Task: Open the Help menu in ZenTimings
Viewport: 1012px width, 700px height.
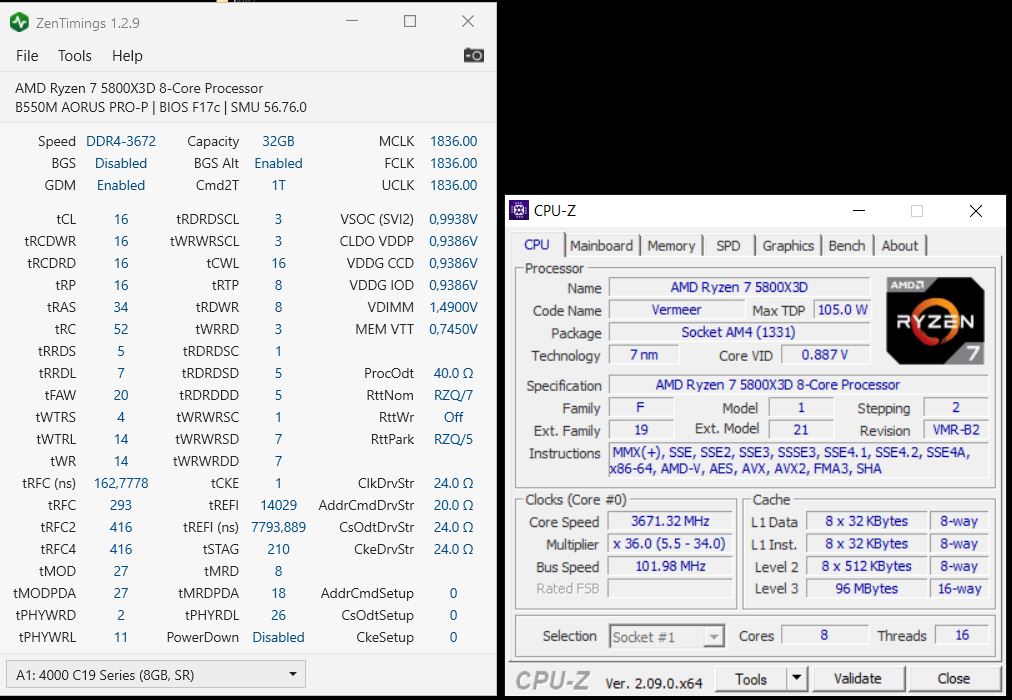Action: click(x=127, y=56)
